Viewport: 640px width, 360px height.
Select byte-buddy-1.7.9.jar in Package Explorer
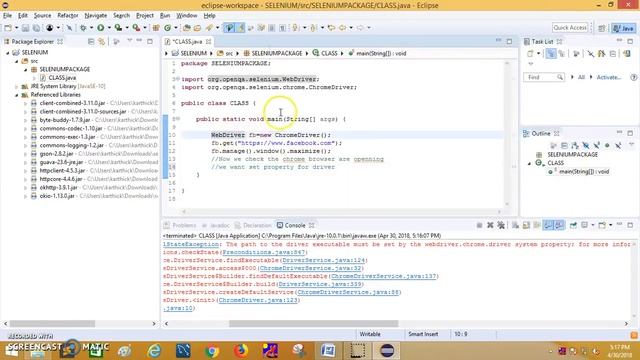[65, 120]
